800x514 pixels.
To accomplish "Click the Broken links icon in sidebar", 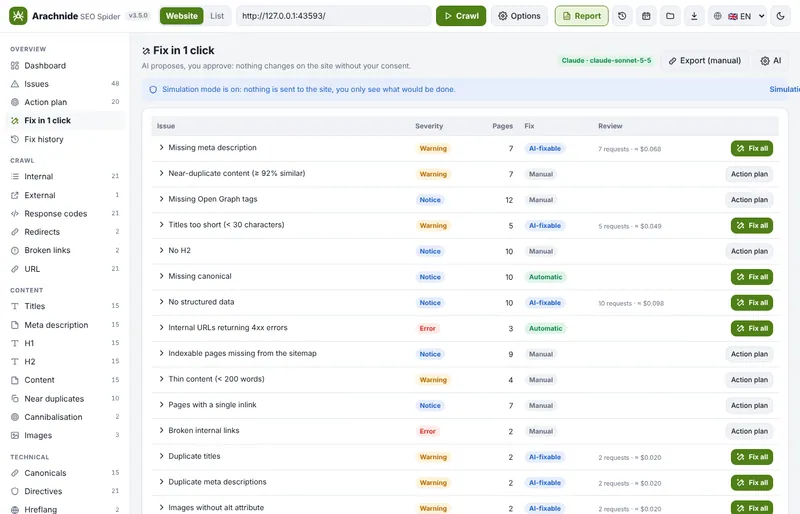I will pos(15,250).
